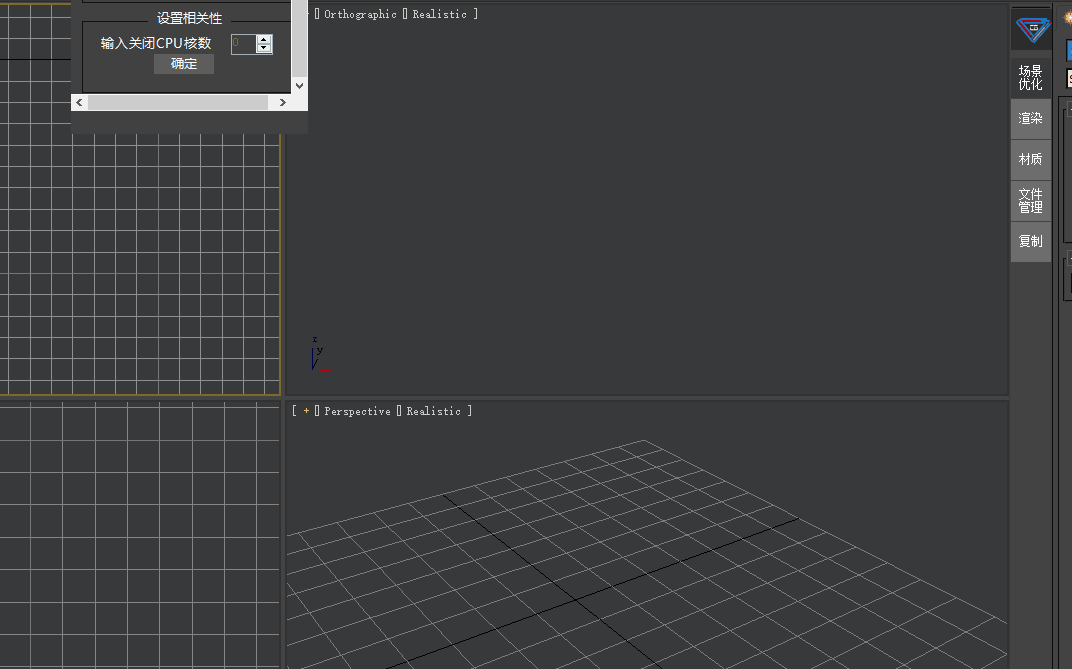Open the Orthographic viewport view menu

click(x=360, y=15)
